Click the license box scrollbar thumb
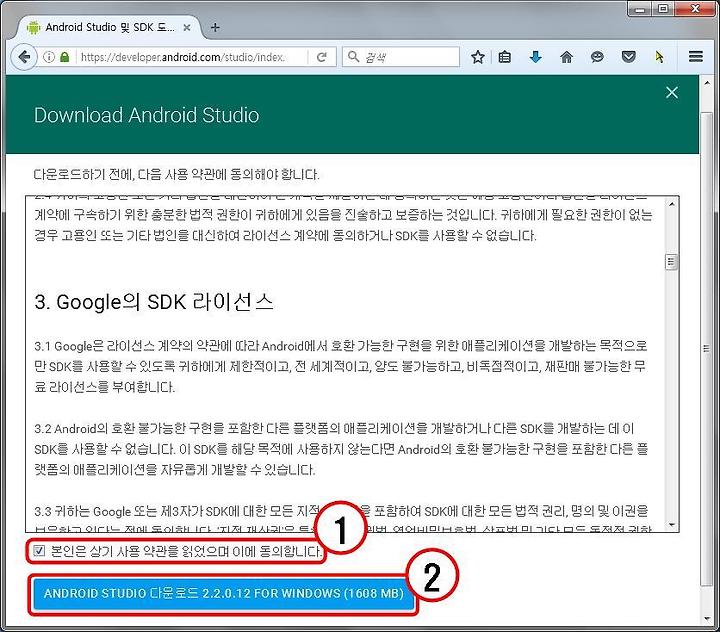Image resolution: width=720 pixels, height=632 pixels. tap(672, 262)
